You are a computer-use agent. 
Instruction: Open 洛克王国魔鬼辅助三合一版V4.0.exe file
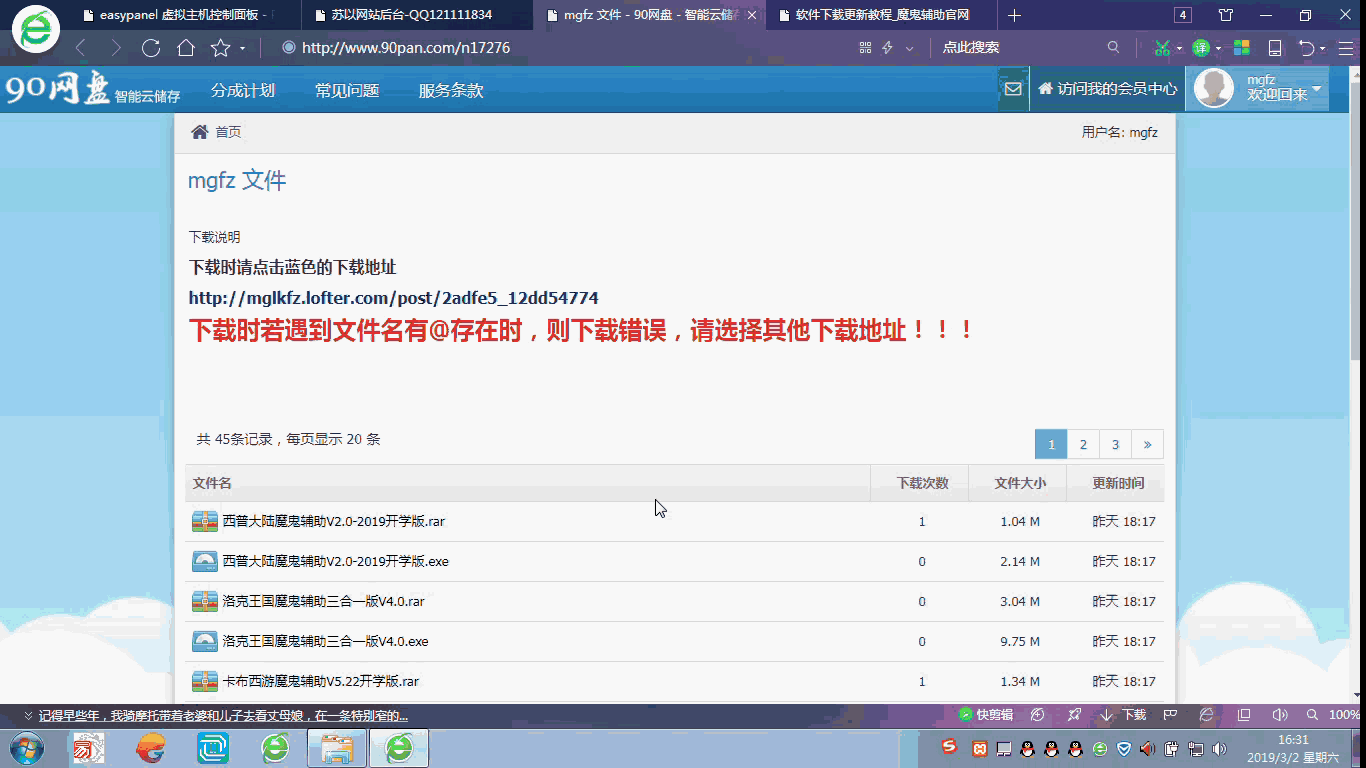pyautogui.click(x=325, y=641)
